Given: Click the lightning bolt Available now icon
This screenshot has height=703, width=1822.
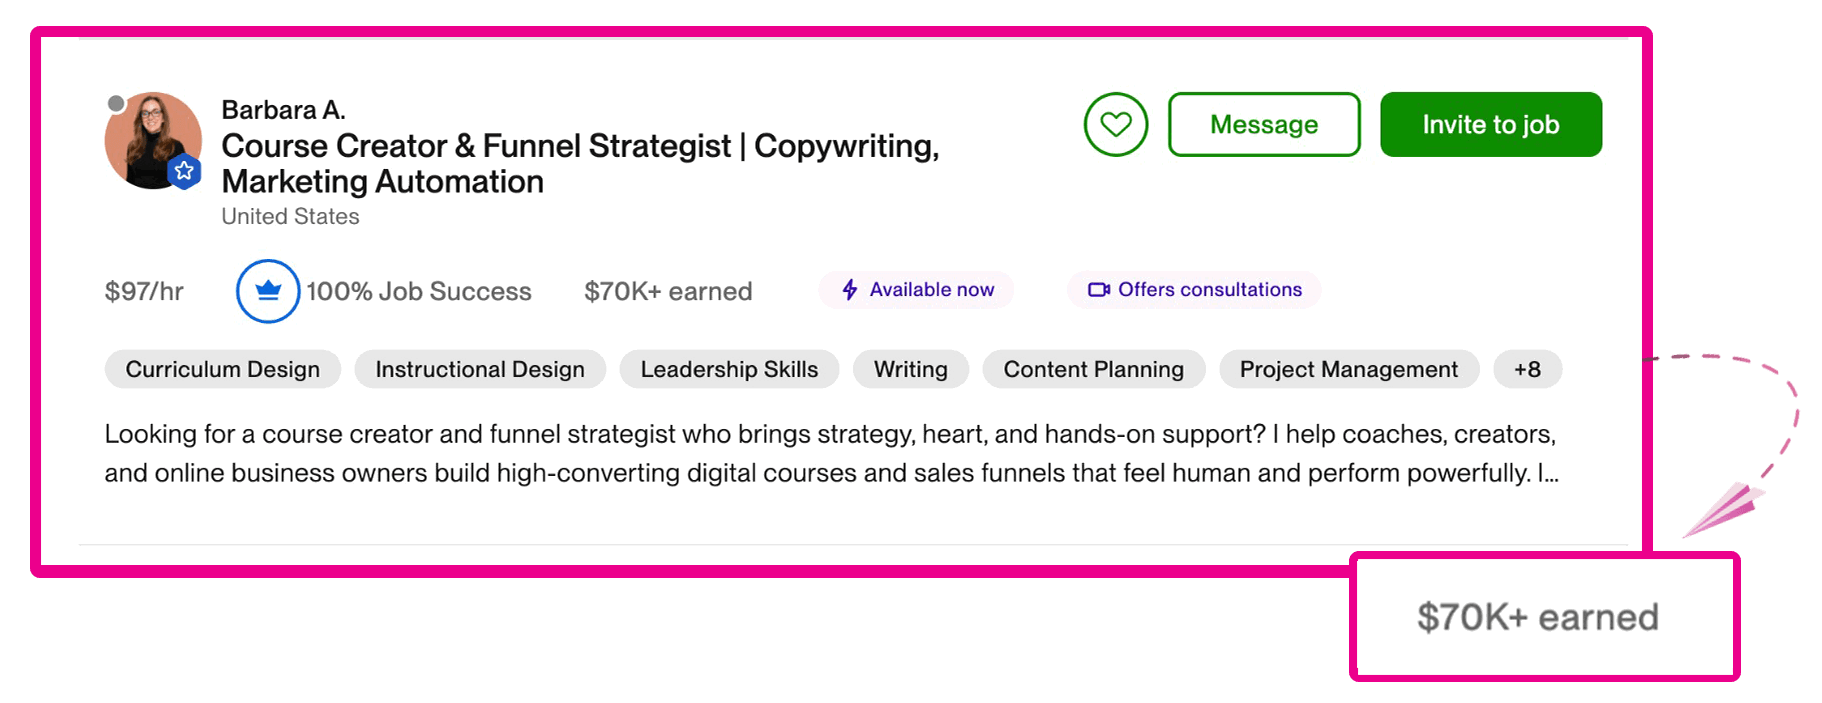Looking at the screenshot, I should pos(850,290).
